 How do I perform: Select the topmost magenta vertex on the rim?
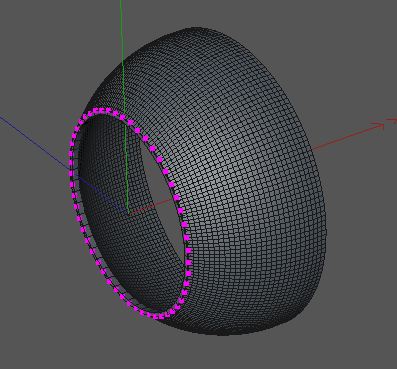click(x=103, y=110)
